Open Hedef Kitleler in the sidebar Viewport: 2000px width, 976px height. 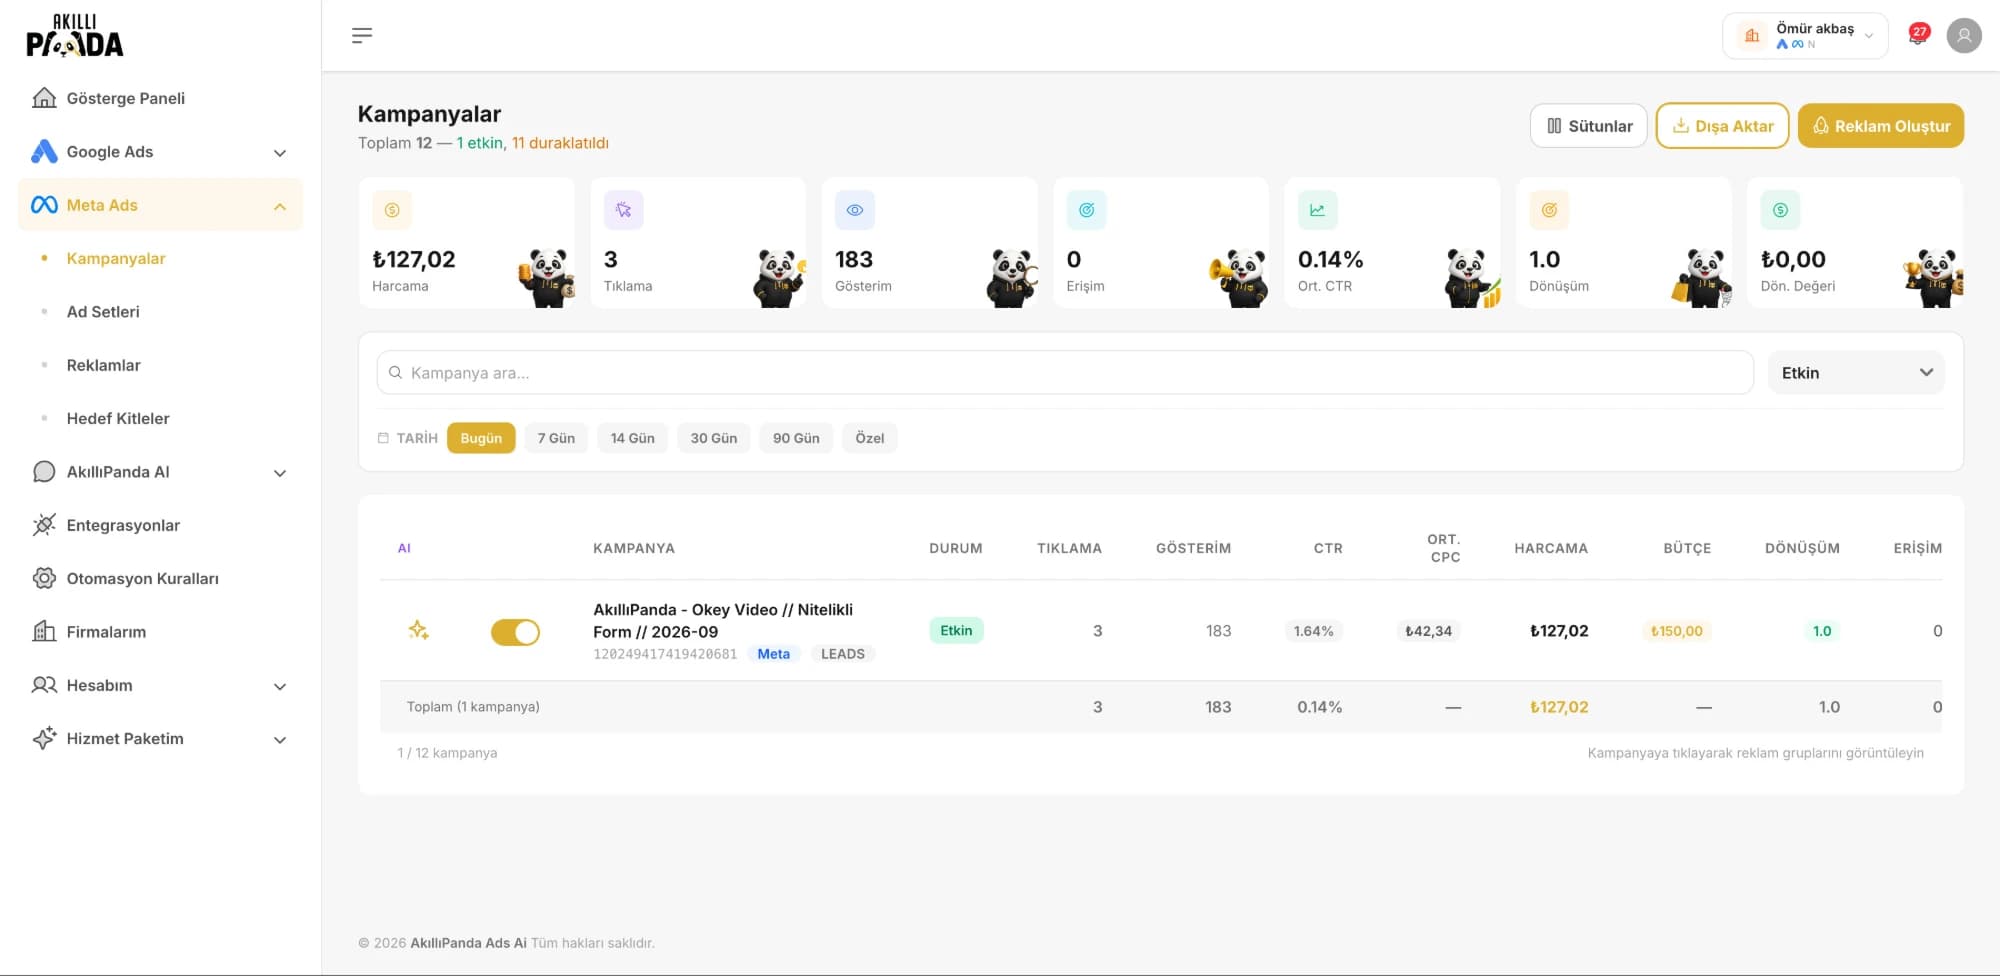(x=118, y=418)
